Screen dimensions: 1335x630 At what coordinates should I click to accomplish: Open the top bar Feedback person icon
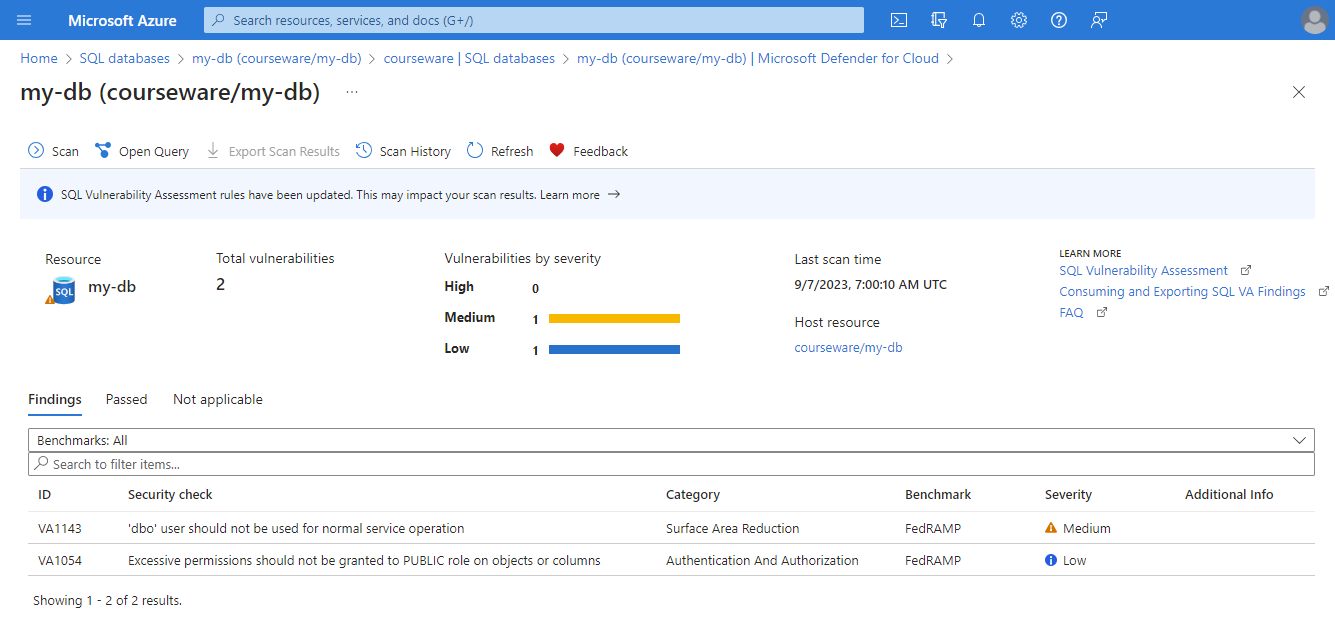coord(1099,20)
